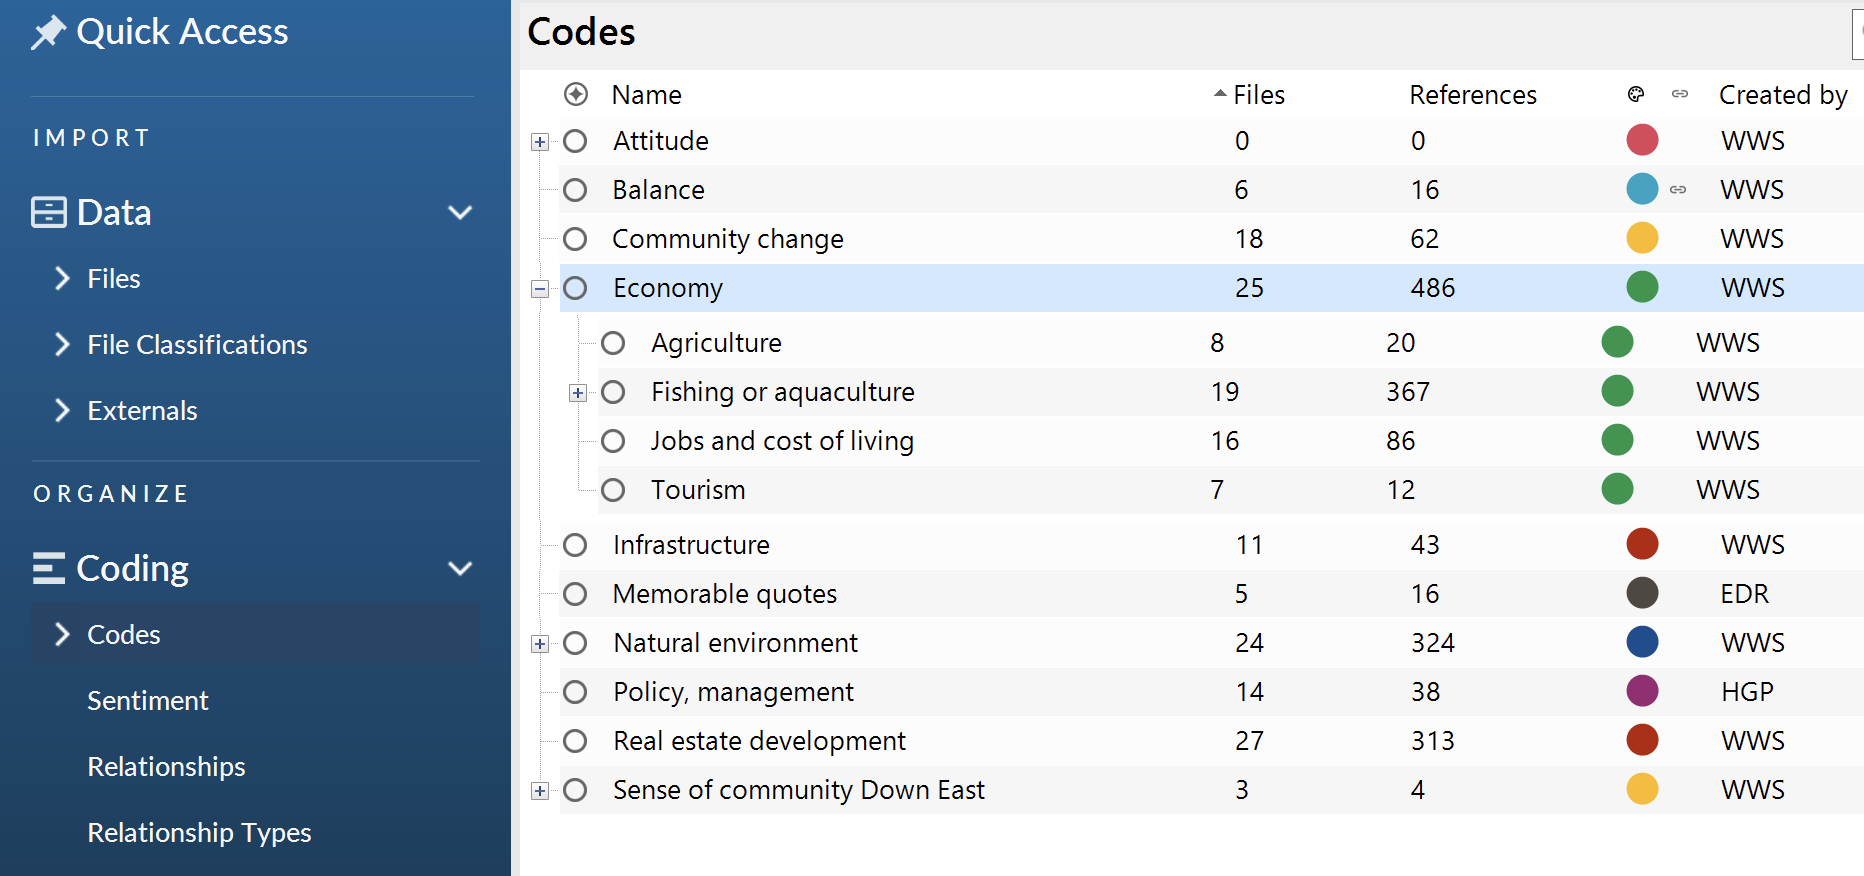Expand the Natural environment code
The width and height of the screenshot is (1864, 876).
[540, 644]
